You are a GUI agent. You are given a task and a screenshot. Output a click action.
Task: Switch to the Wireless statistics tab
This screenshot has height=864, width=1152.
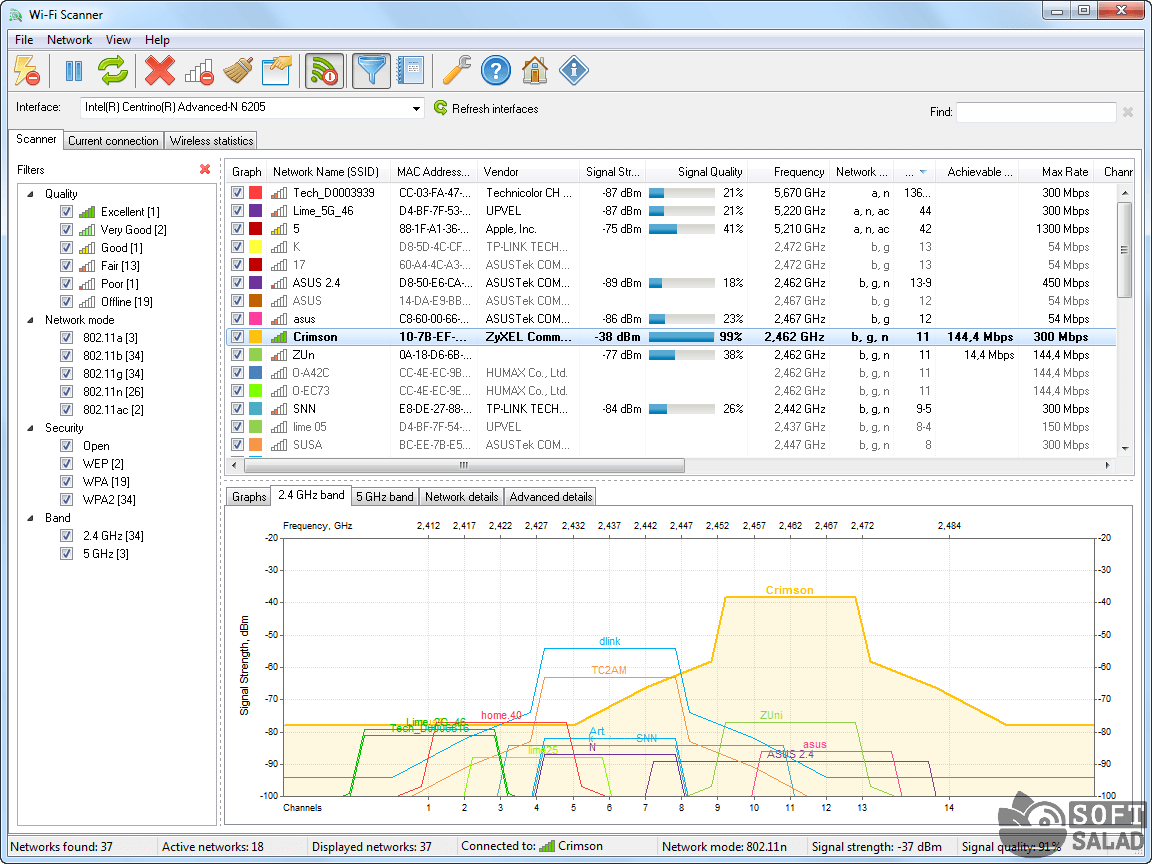click(212, 140)
